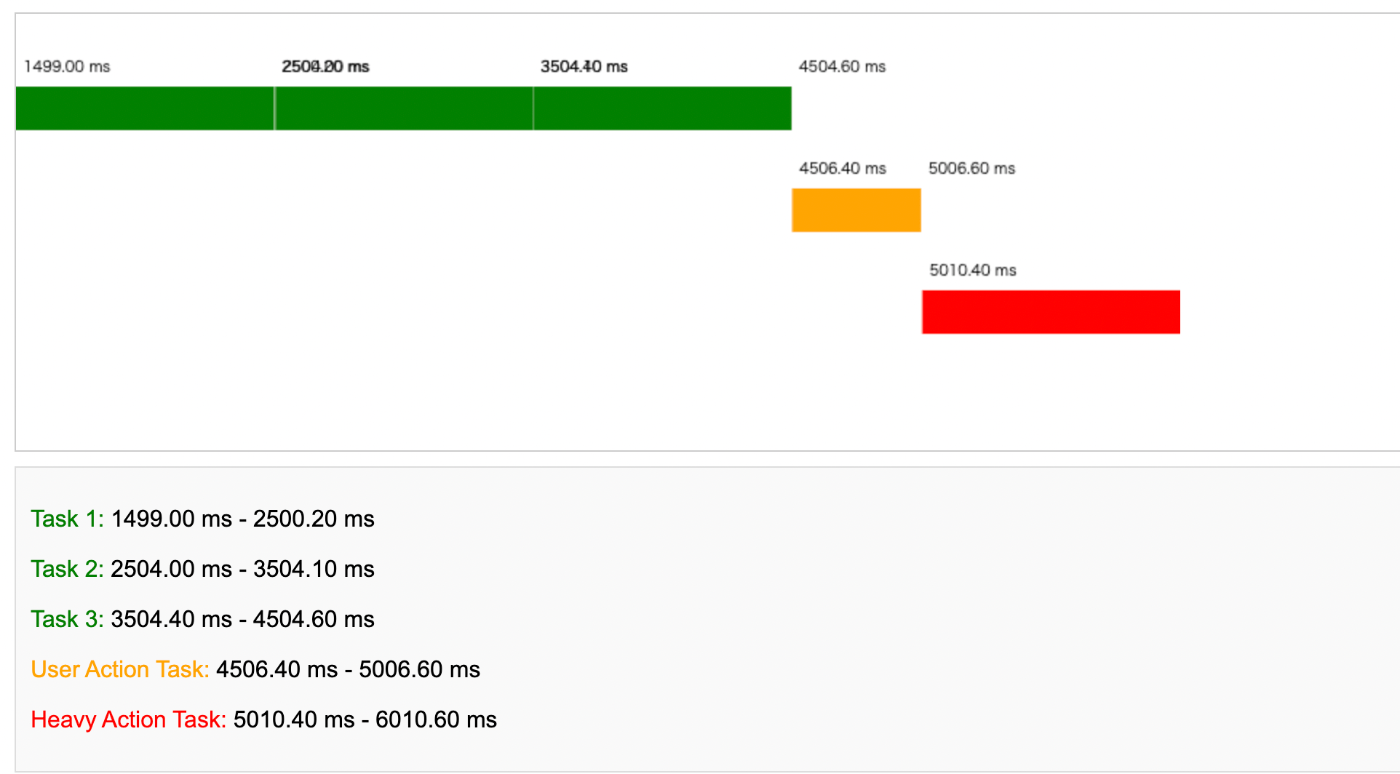
Task: Click the User Action time range text
Action: [x=348, y=669]
